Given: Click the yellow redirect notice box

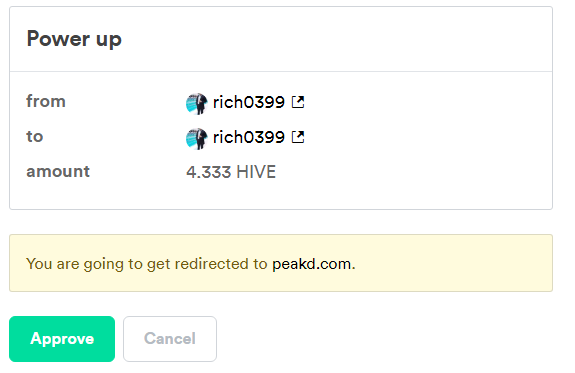Looking at the screenshot, I should tap(281, 263).
